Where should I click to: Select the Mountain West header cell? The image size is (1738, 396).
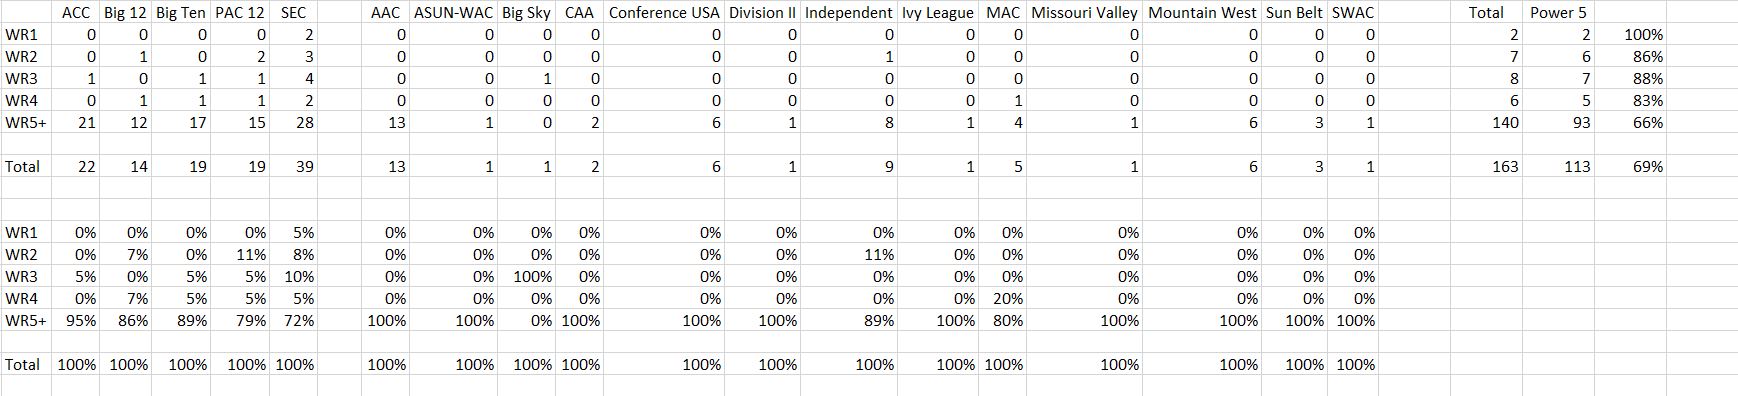coord(1202,13)
